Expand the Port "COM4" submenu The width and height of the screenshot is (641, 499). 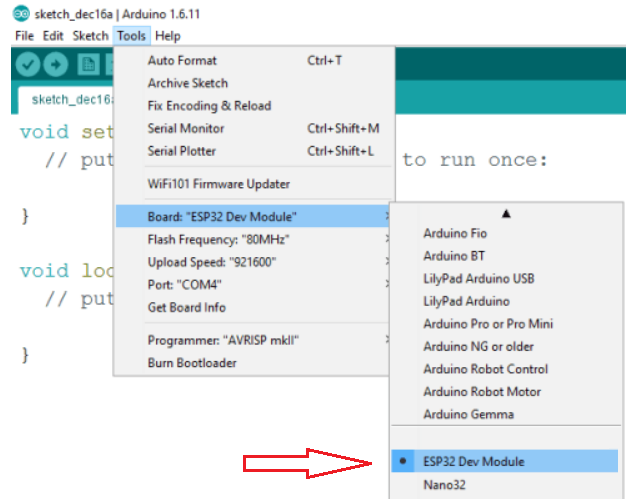tap(253, 284)
